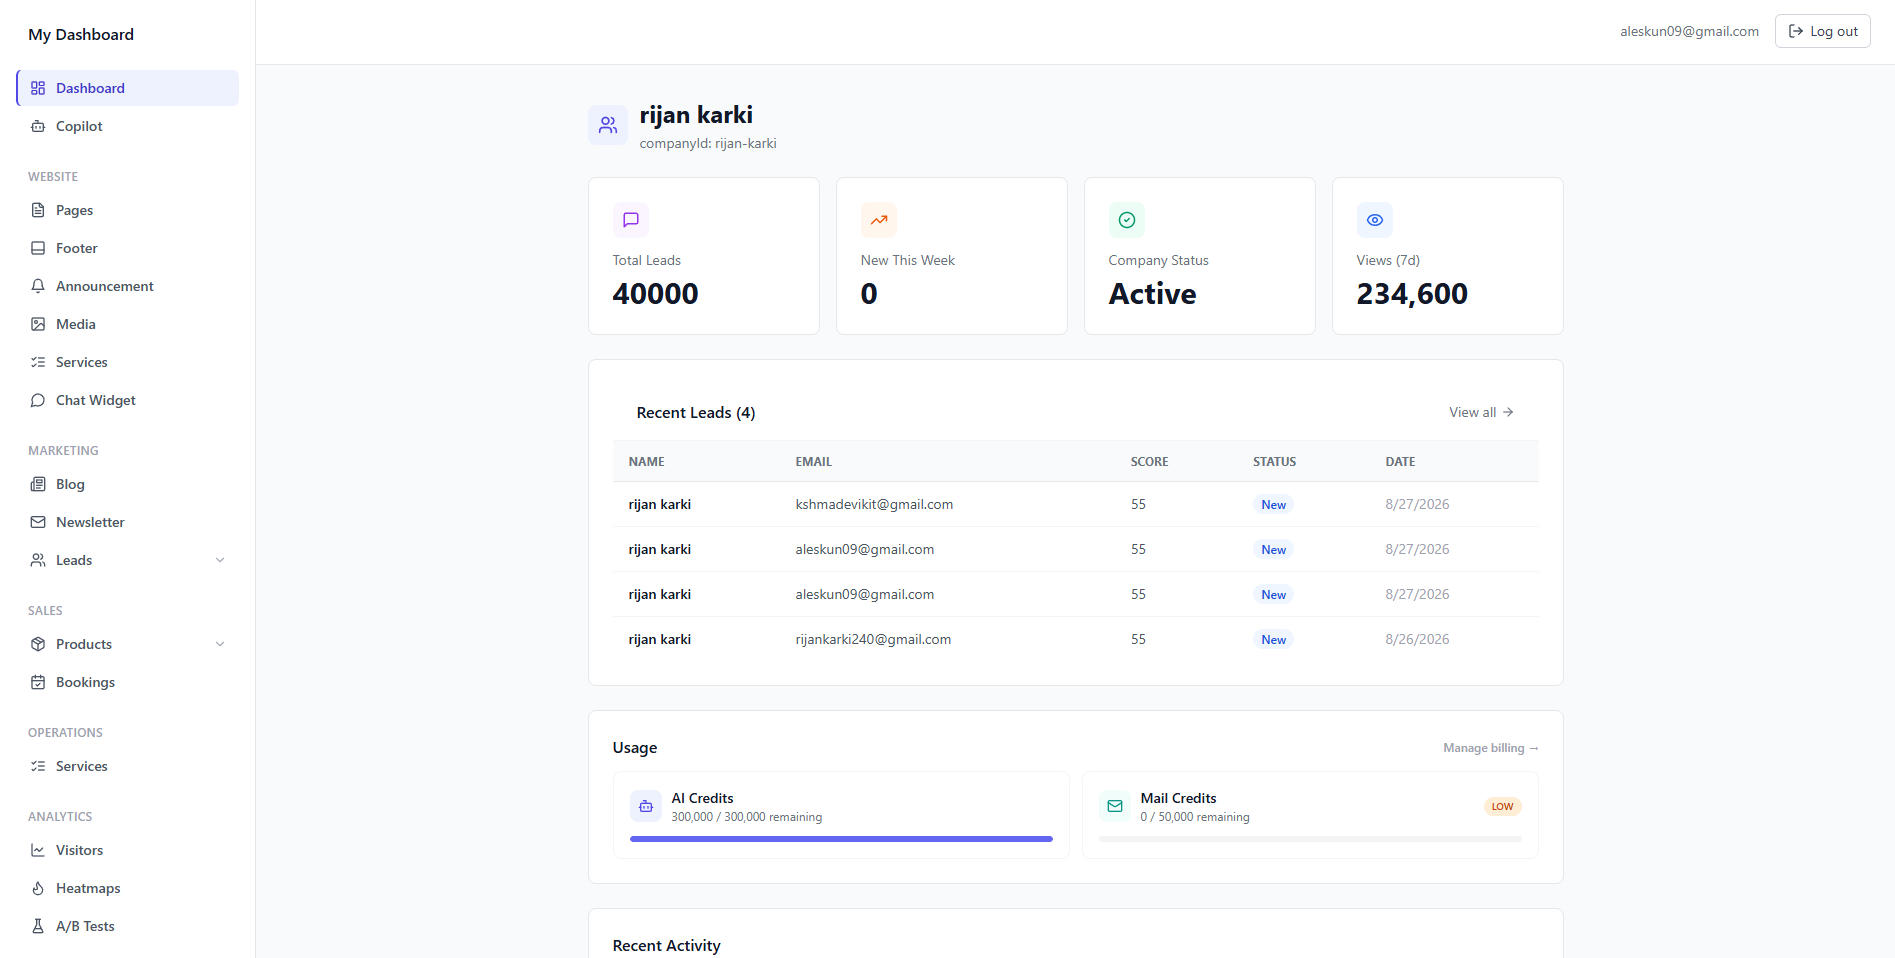Click the Footer layout icon
1895x958 pixels.
(38, 248)
